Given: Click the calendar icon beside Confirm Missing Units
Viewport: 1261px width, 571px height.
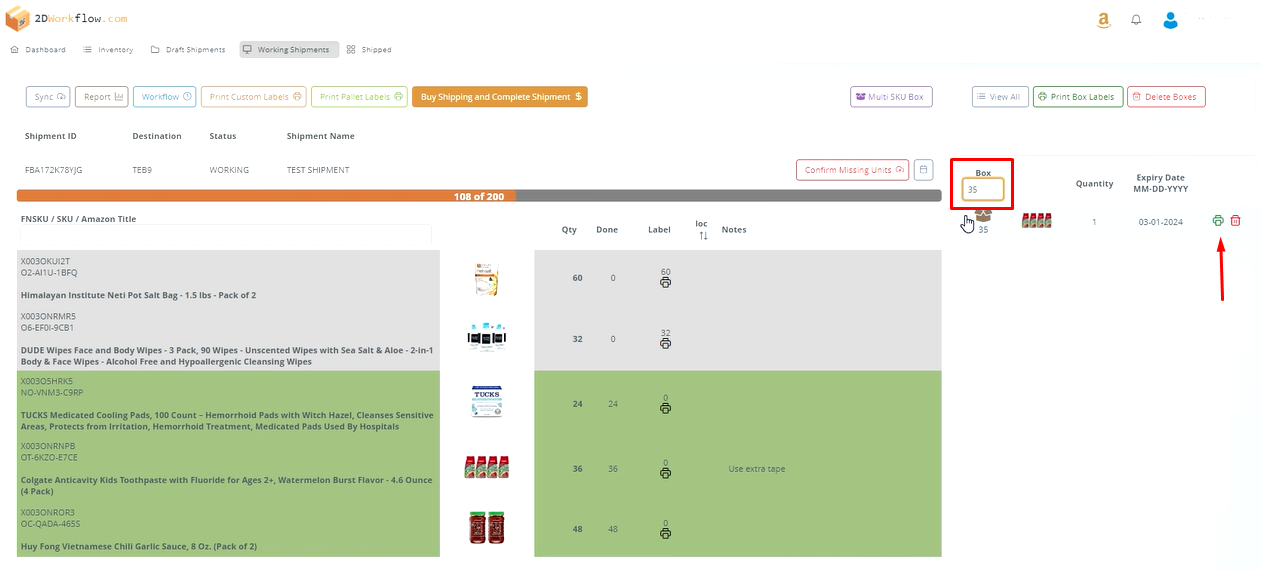Looking at the screenshot, I should coord(924,170).
